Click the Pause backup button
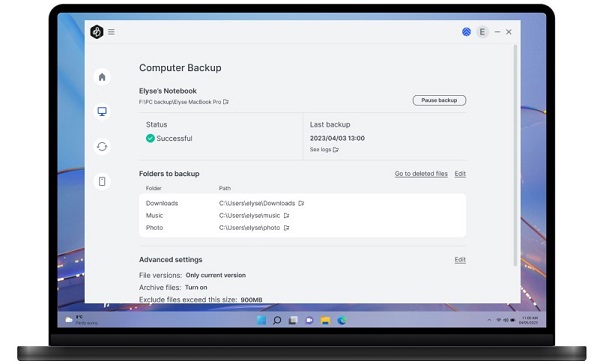The height and width of the screenshot is (364, 600). coord(439,100)
